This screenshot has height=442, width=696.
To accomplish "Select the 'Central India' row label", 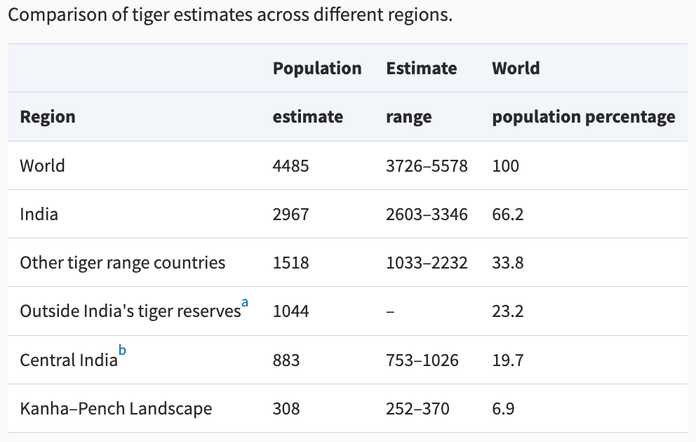I will pyautogui.click(x=69, y=360).
